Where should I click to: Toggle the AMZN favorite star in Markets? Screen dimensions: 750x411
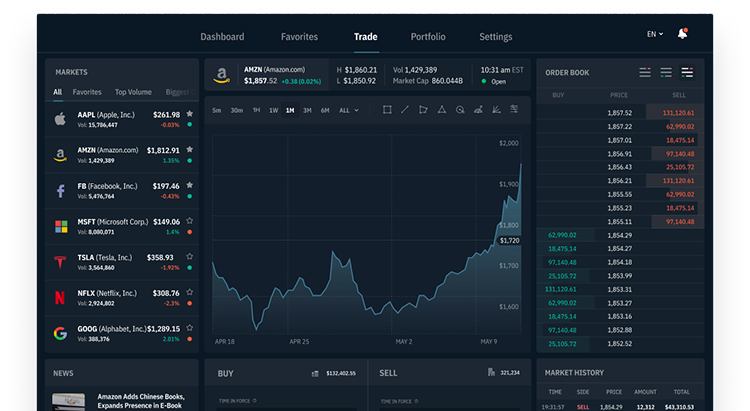pyautogui.click(x=190, y=149)
